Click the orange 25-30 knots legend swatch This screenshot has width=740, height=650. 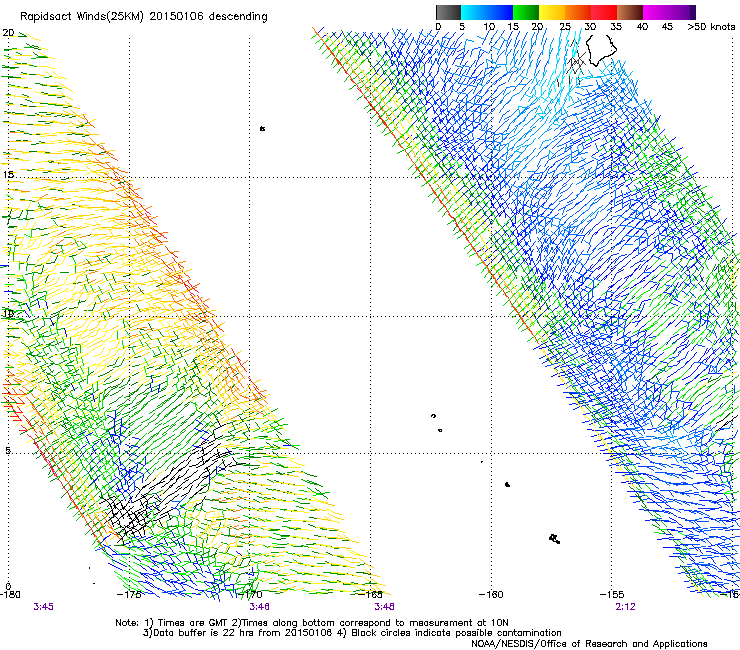coord(578,12)
